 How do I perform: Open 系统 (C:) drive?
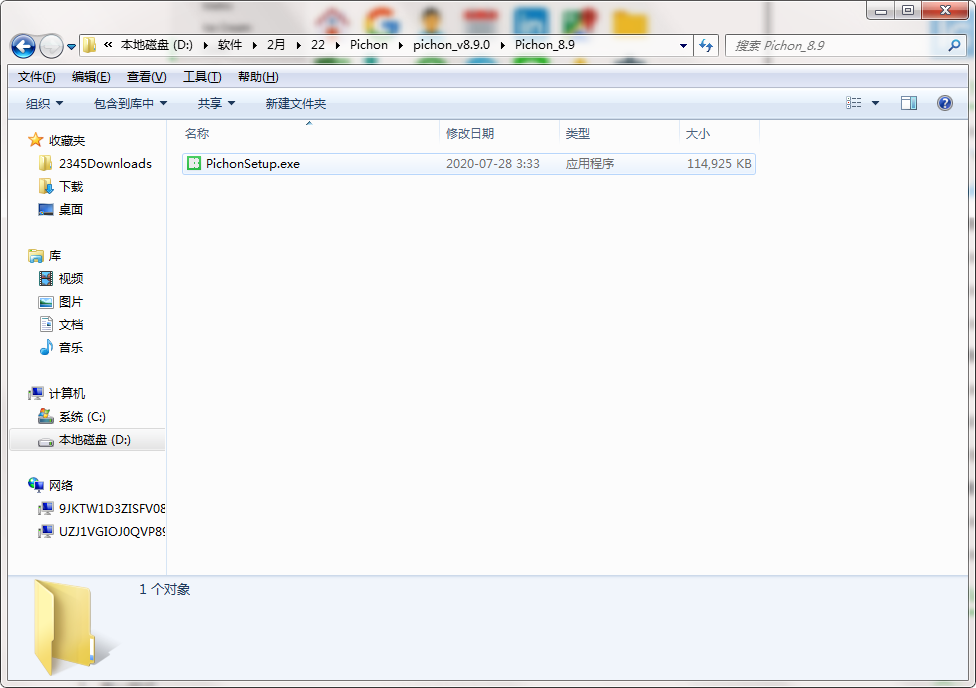(x=72, y=417)
